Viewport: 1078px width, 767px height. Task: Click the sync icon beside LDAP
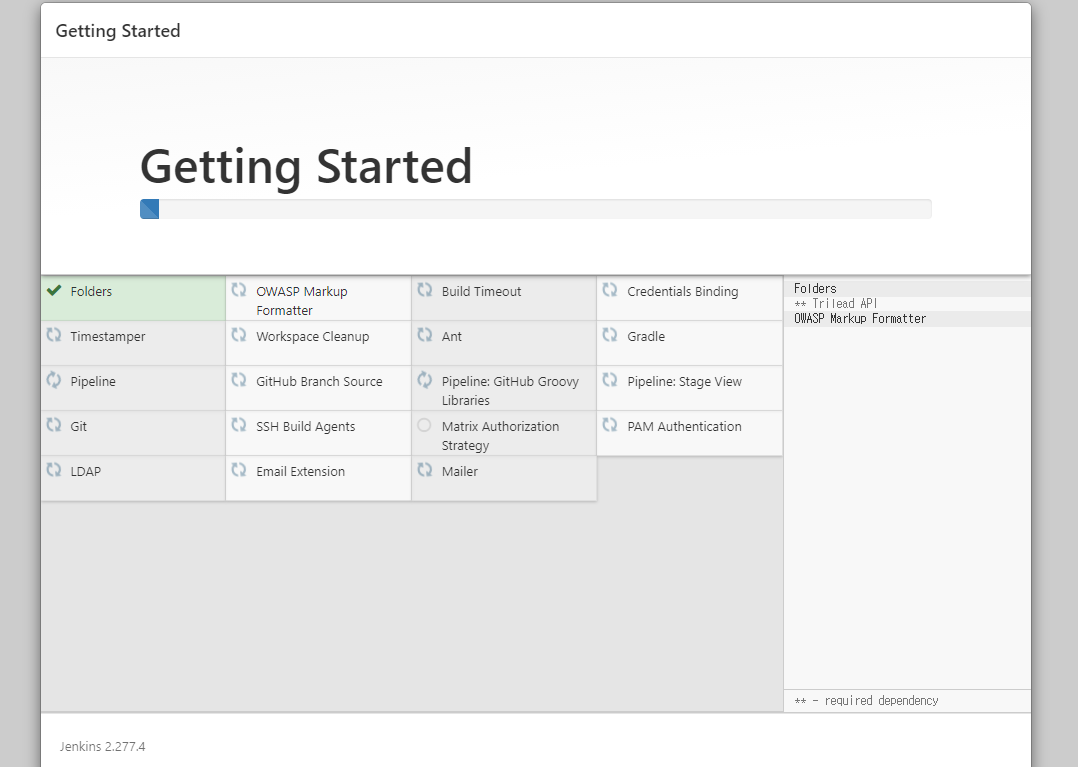54,470
